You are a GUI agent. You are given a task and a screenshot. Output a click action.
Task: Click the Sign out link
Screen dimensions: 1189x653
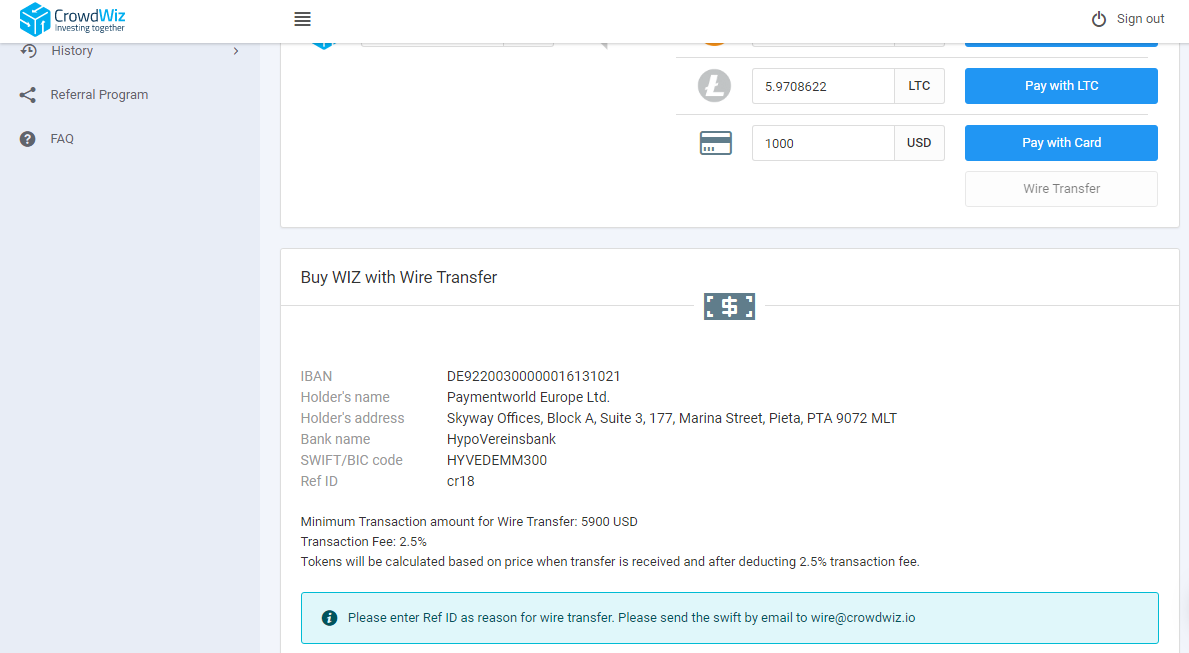point(1140,19)
